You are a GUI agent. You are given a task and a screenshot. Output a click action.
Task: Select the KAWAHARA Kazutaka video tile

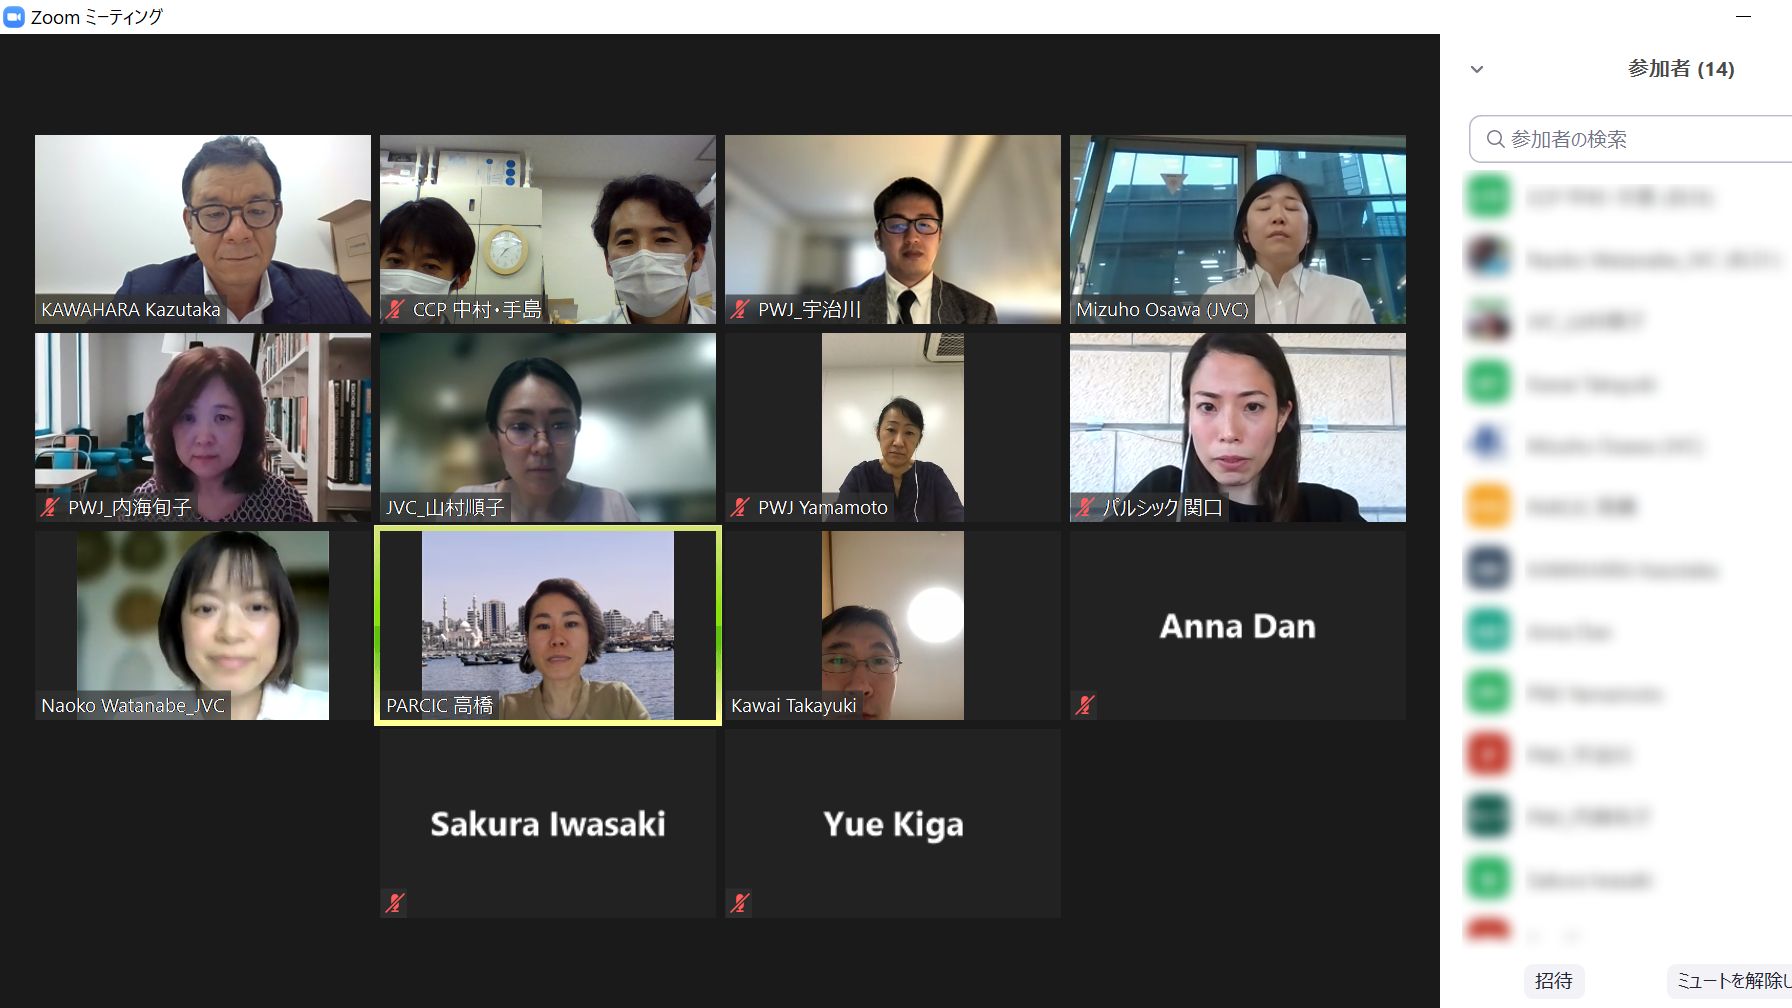point(203,229)
